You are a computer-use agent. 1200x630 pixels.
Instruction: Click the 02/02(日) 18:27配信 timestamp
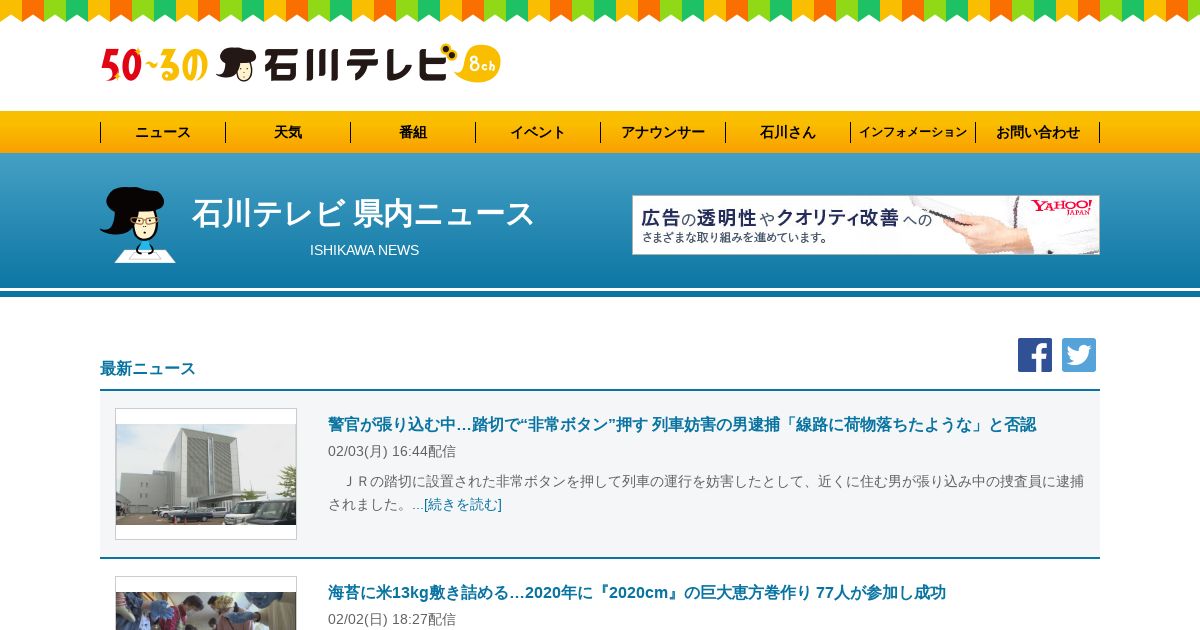(392, 619)
